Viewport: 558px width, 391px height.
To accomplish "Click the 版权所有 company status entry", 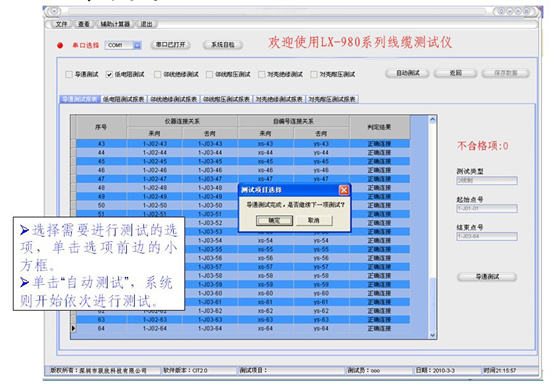I will (x=102, y=371).
